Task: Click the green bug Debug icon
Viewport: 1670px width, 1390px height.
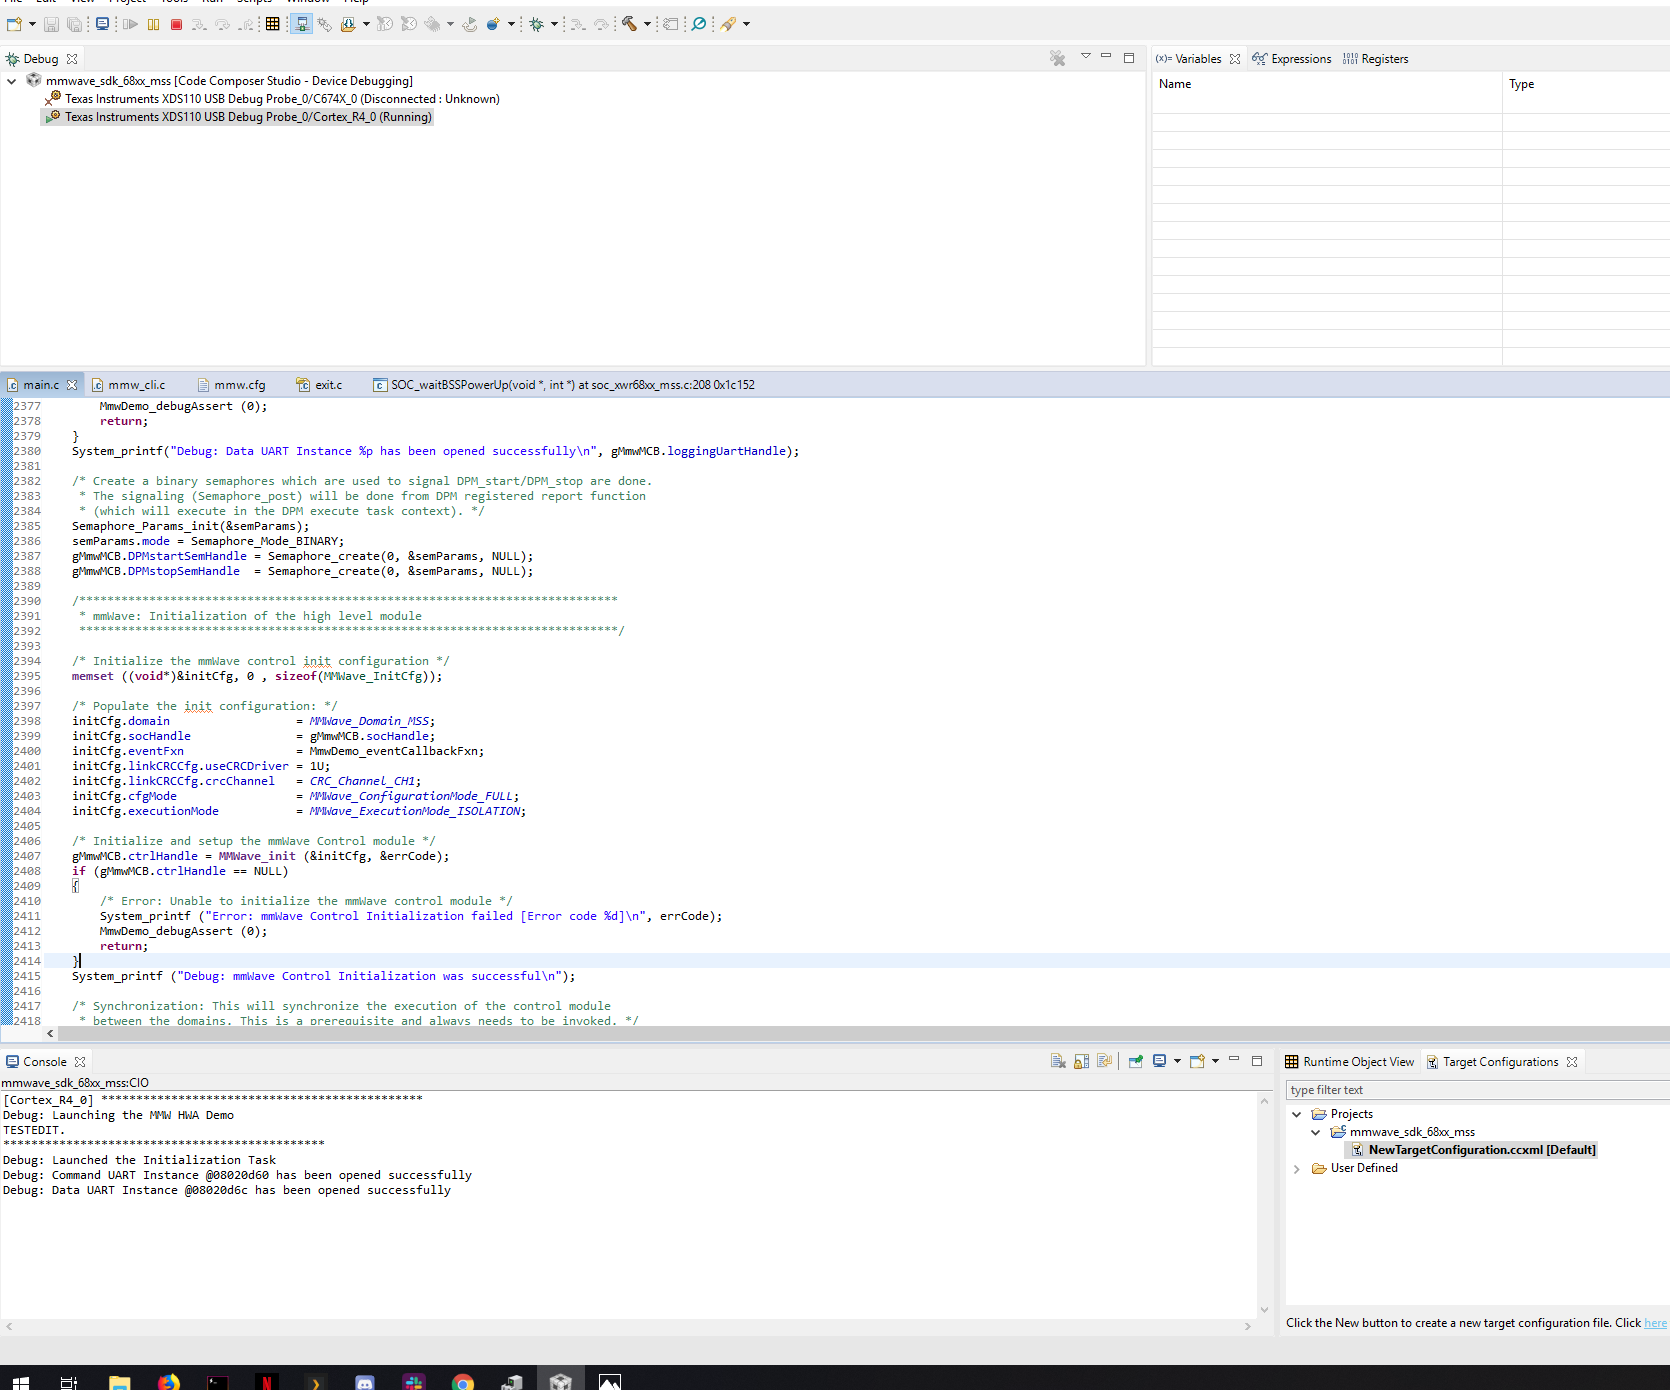Action: pos(537,24)
